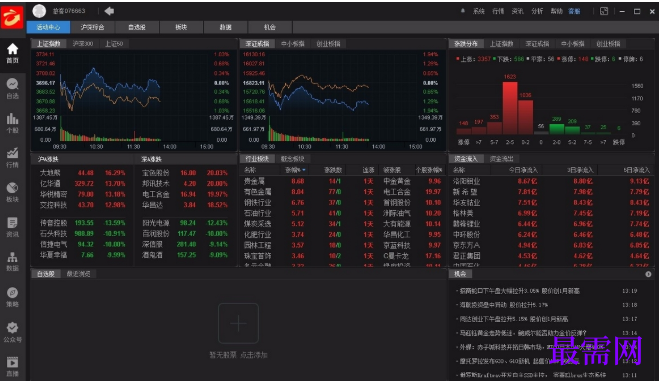Screen dimensions: 661x382
Task: Switch to the 沪深300 index tab
Action: (x=83, y=43)
